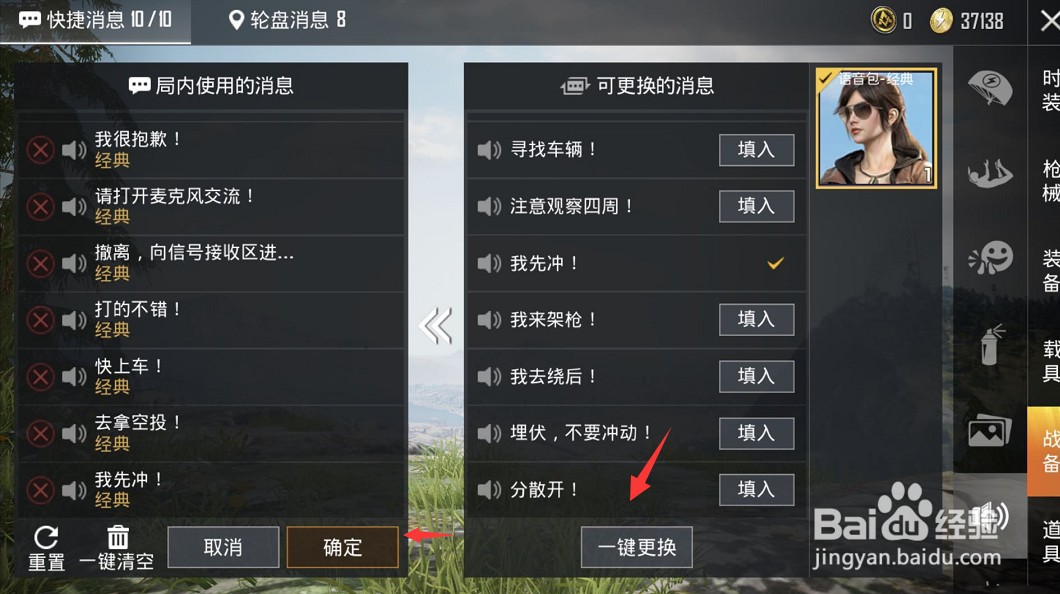The height and width of the screenshot is (594, 1060).
Task: Open the emote smiley icon in sidebar
Action: pyautogui.click(x=990, y=257)
